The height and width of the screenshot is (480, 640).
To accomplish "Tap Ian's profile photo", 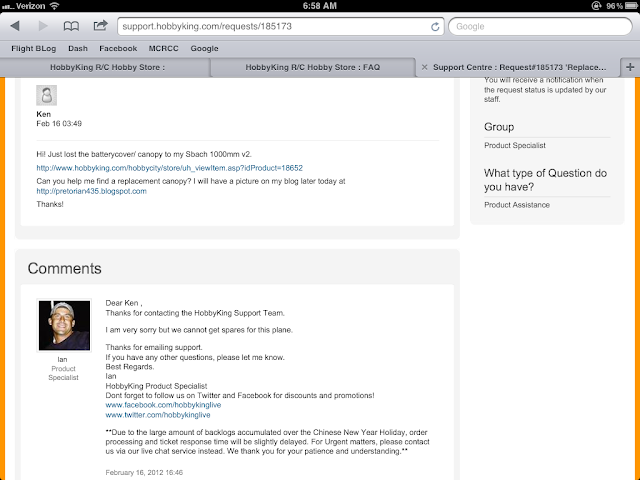I will [x=64, y=325].
